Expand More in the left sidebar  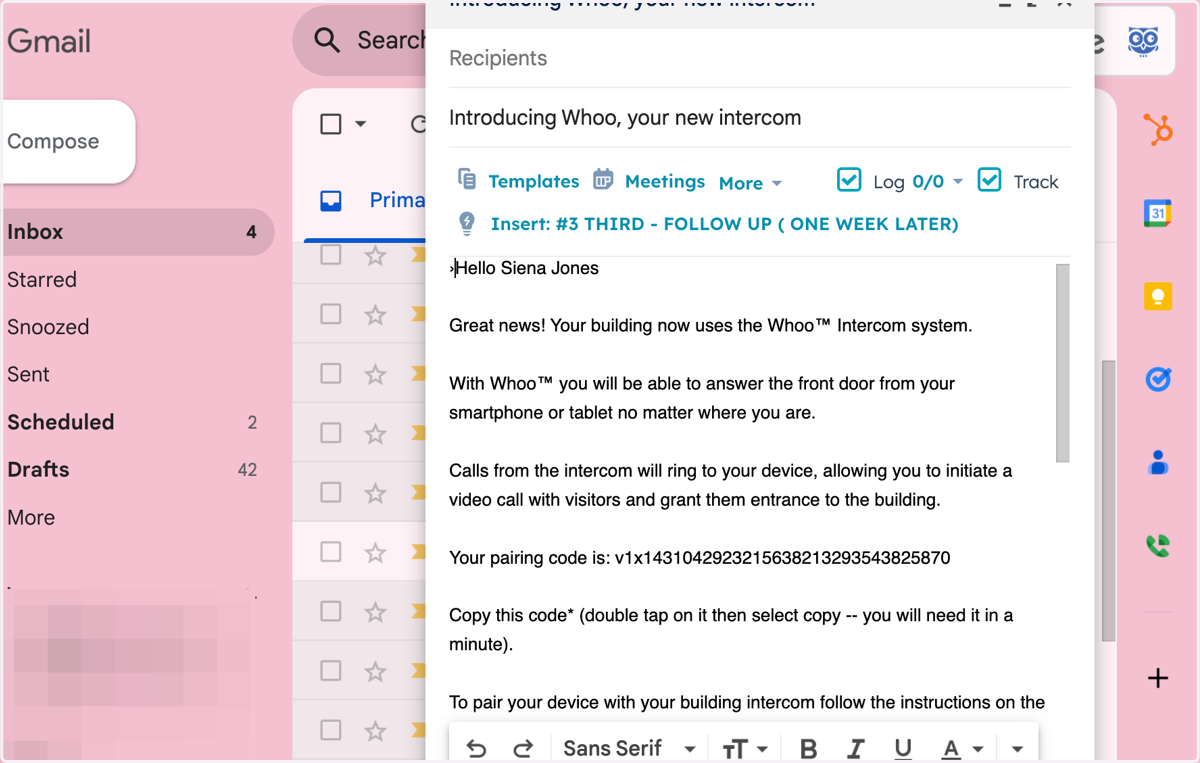(31, 518)
